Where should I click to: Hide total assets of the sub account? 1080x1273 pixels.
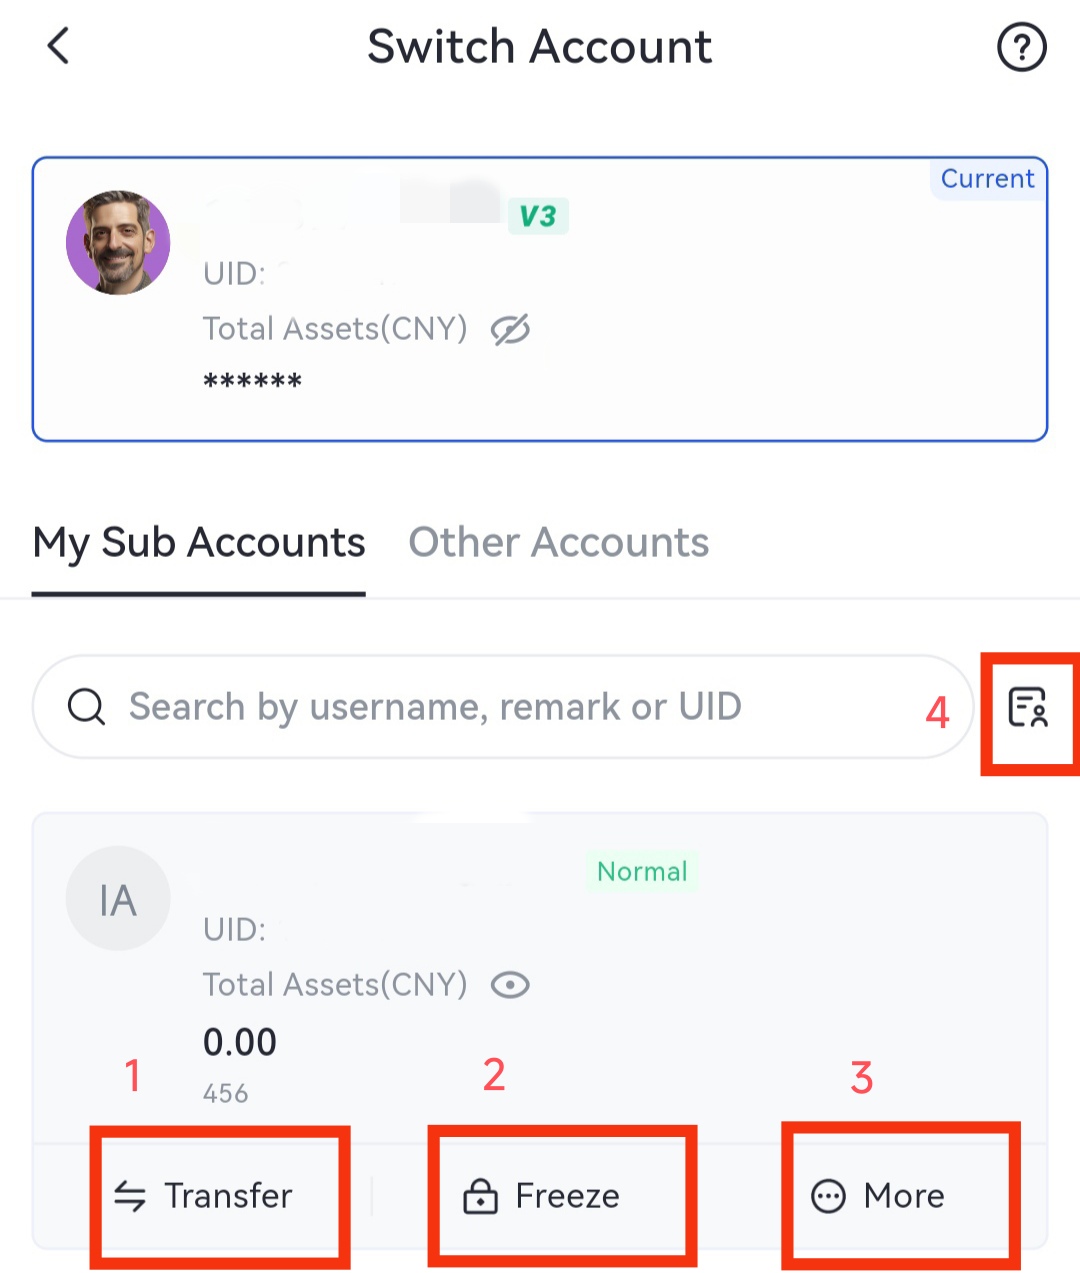pyautogui.click(x=510, y=985)
